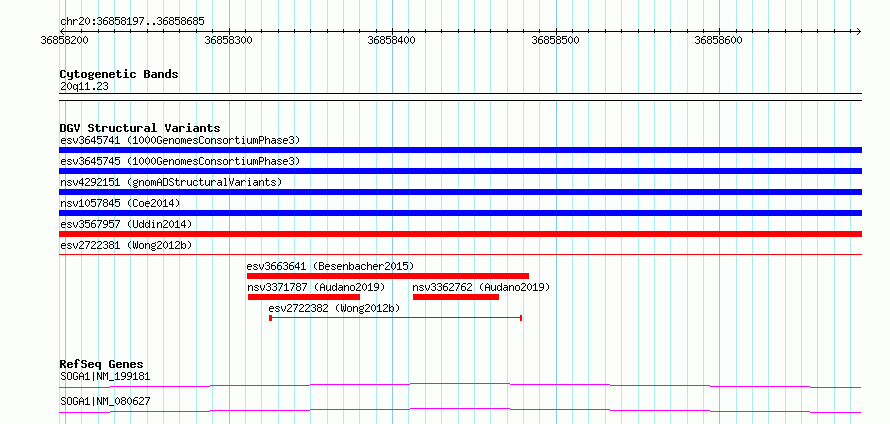Select the esv3663641 Besenbacher2015 red bar
890x424 pixels.
point(388,276)
